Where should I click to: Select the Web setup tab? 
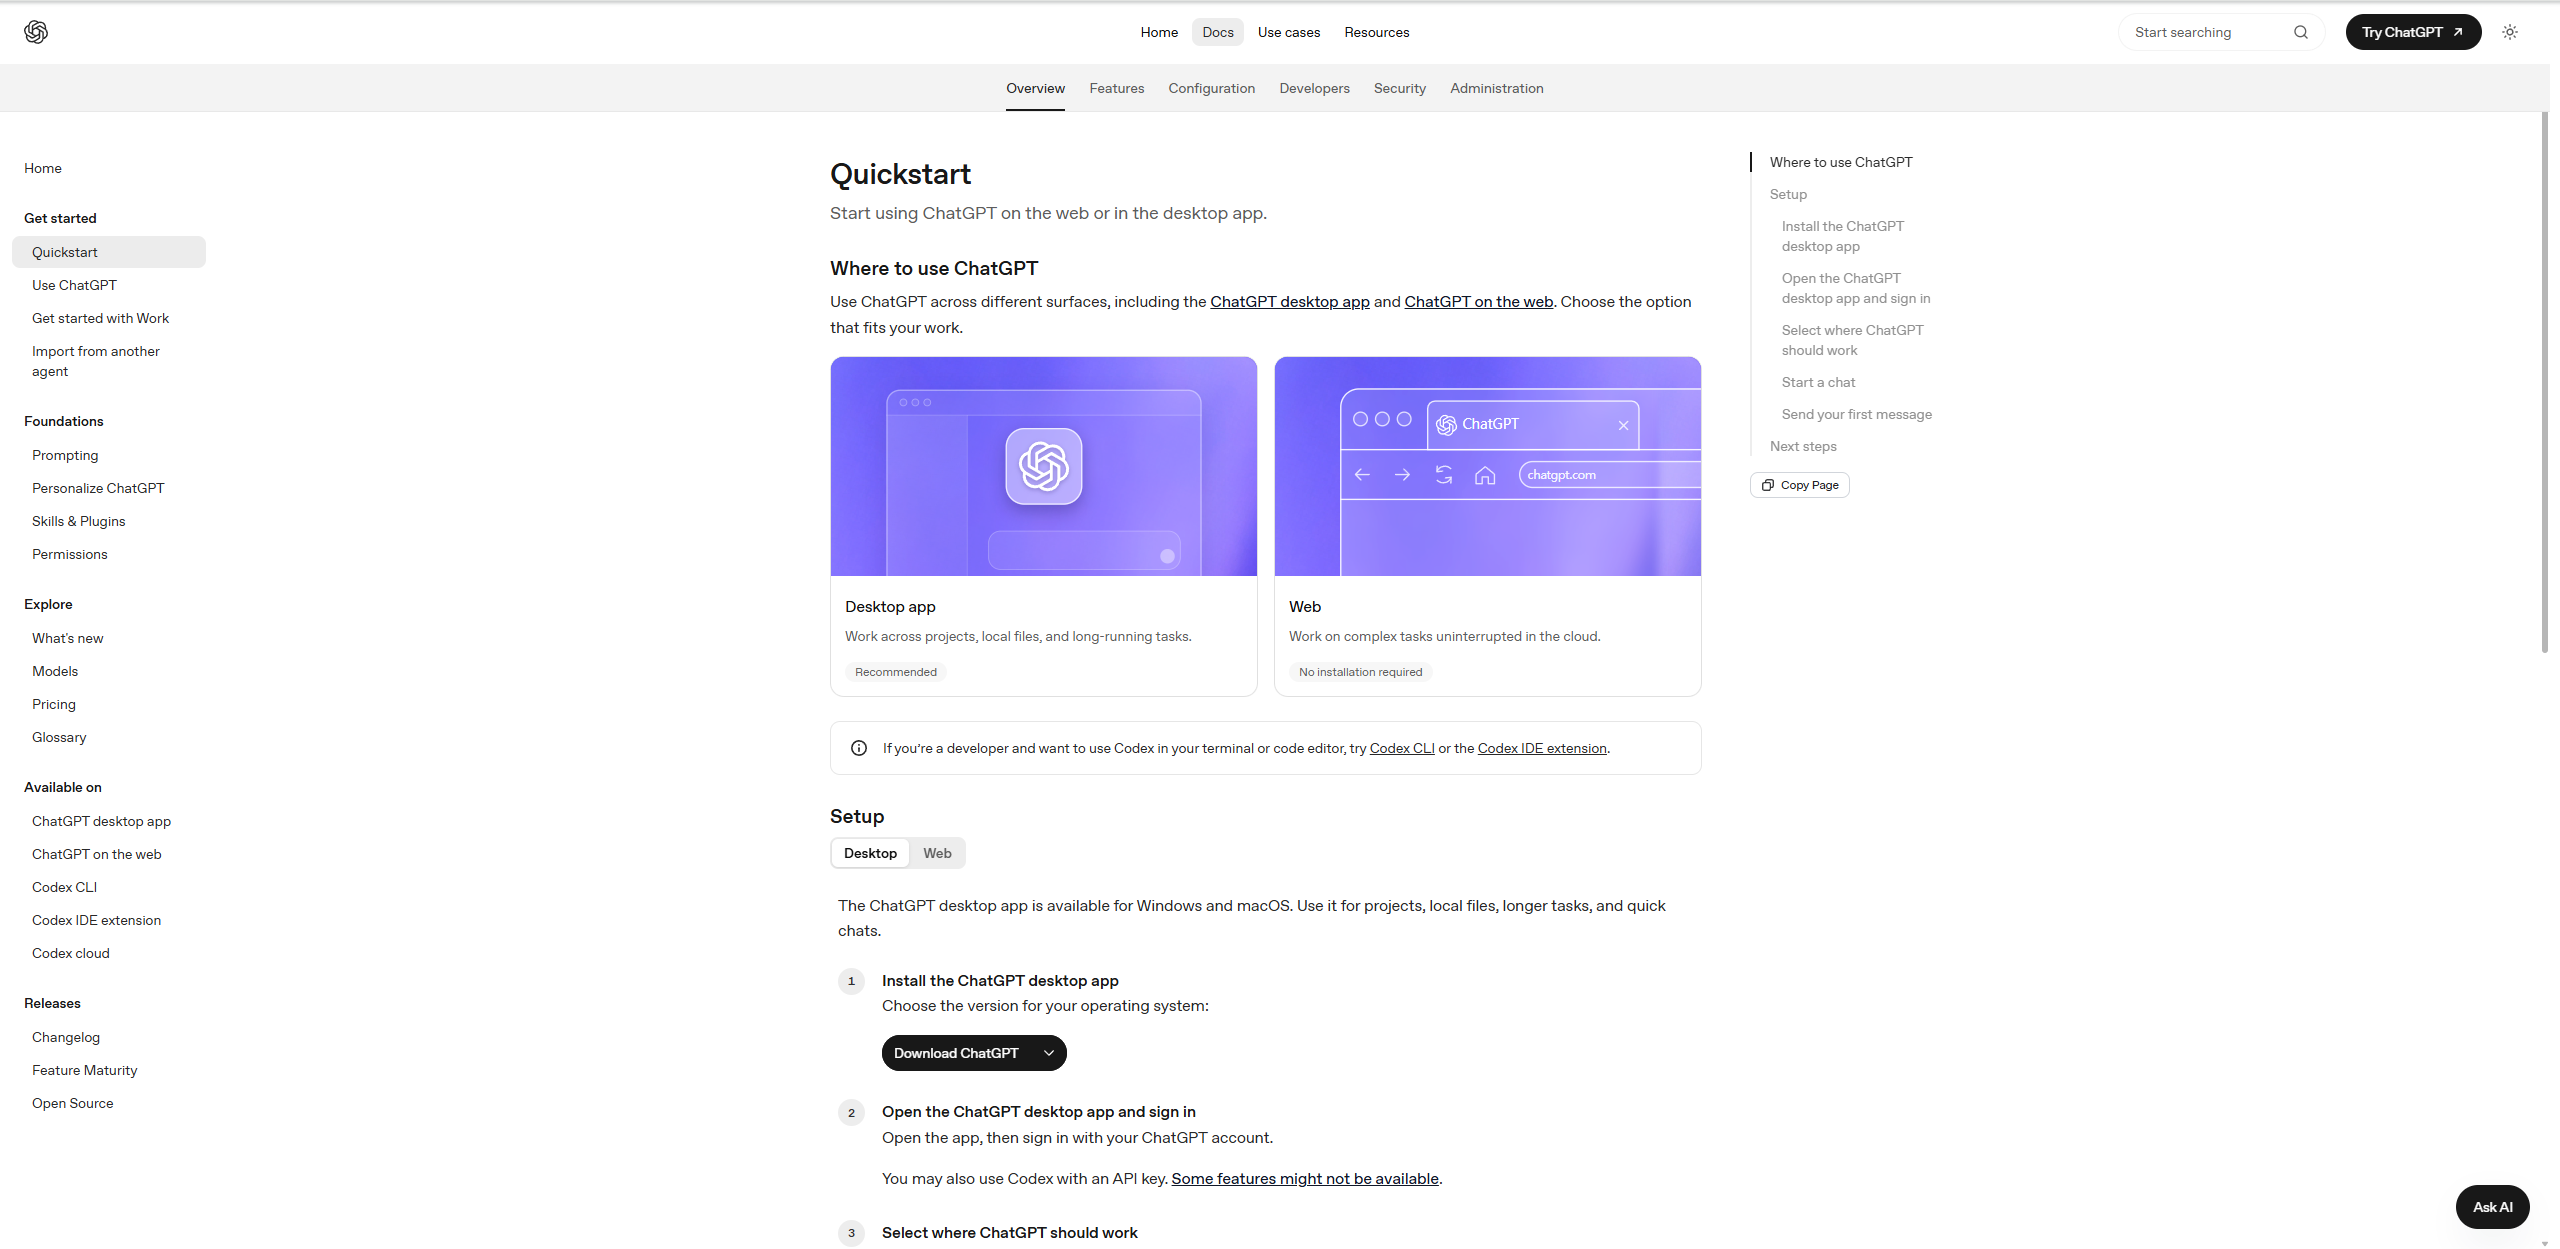tap(937, 853)
